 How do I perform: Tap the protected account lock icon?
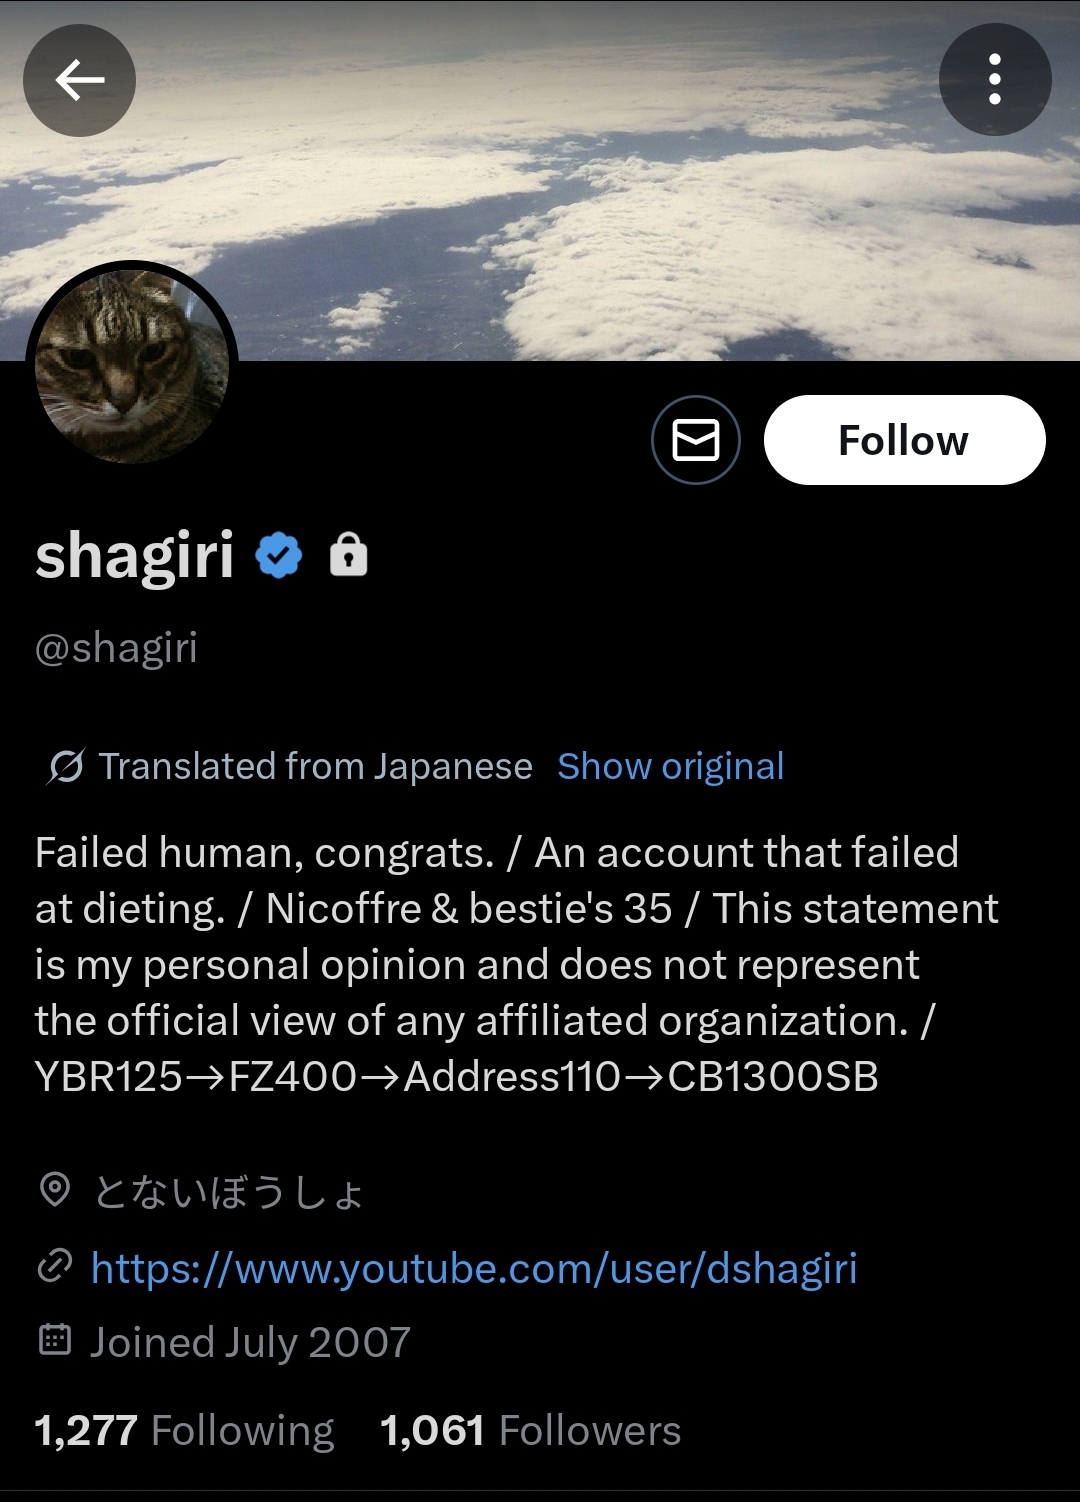[349, 554]
